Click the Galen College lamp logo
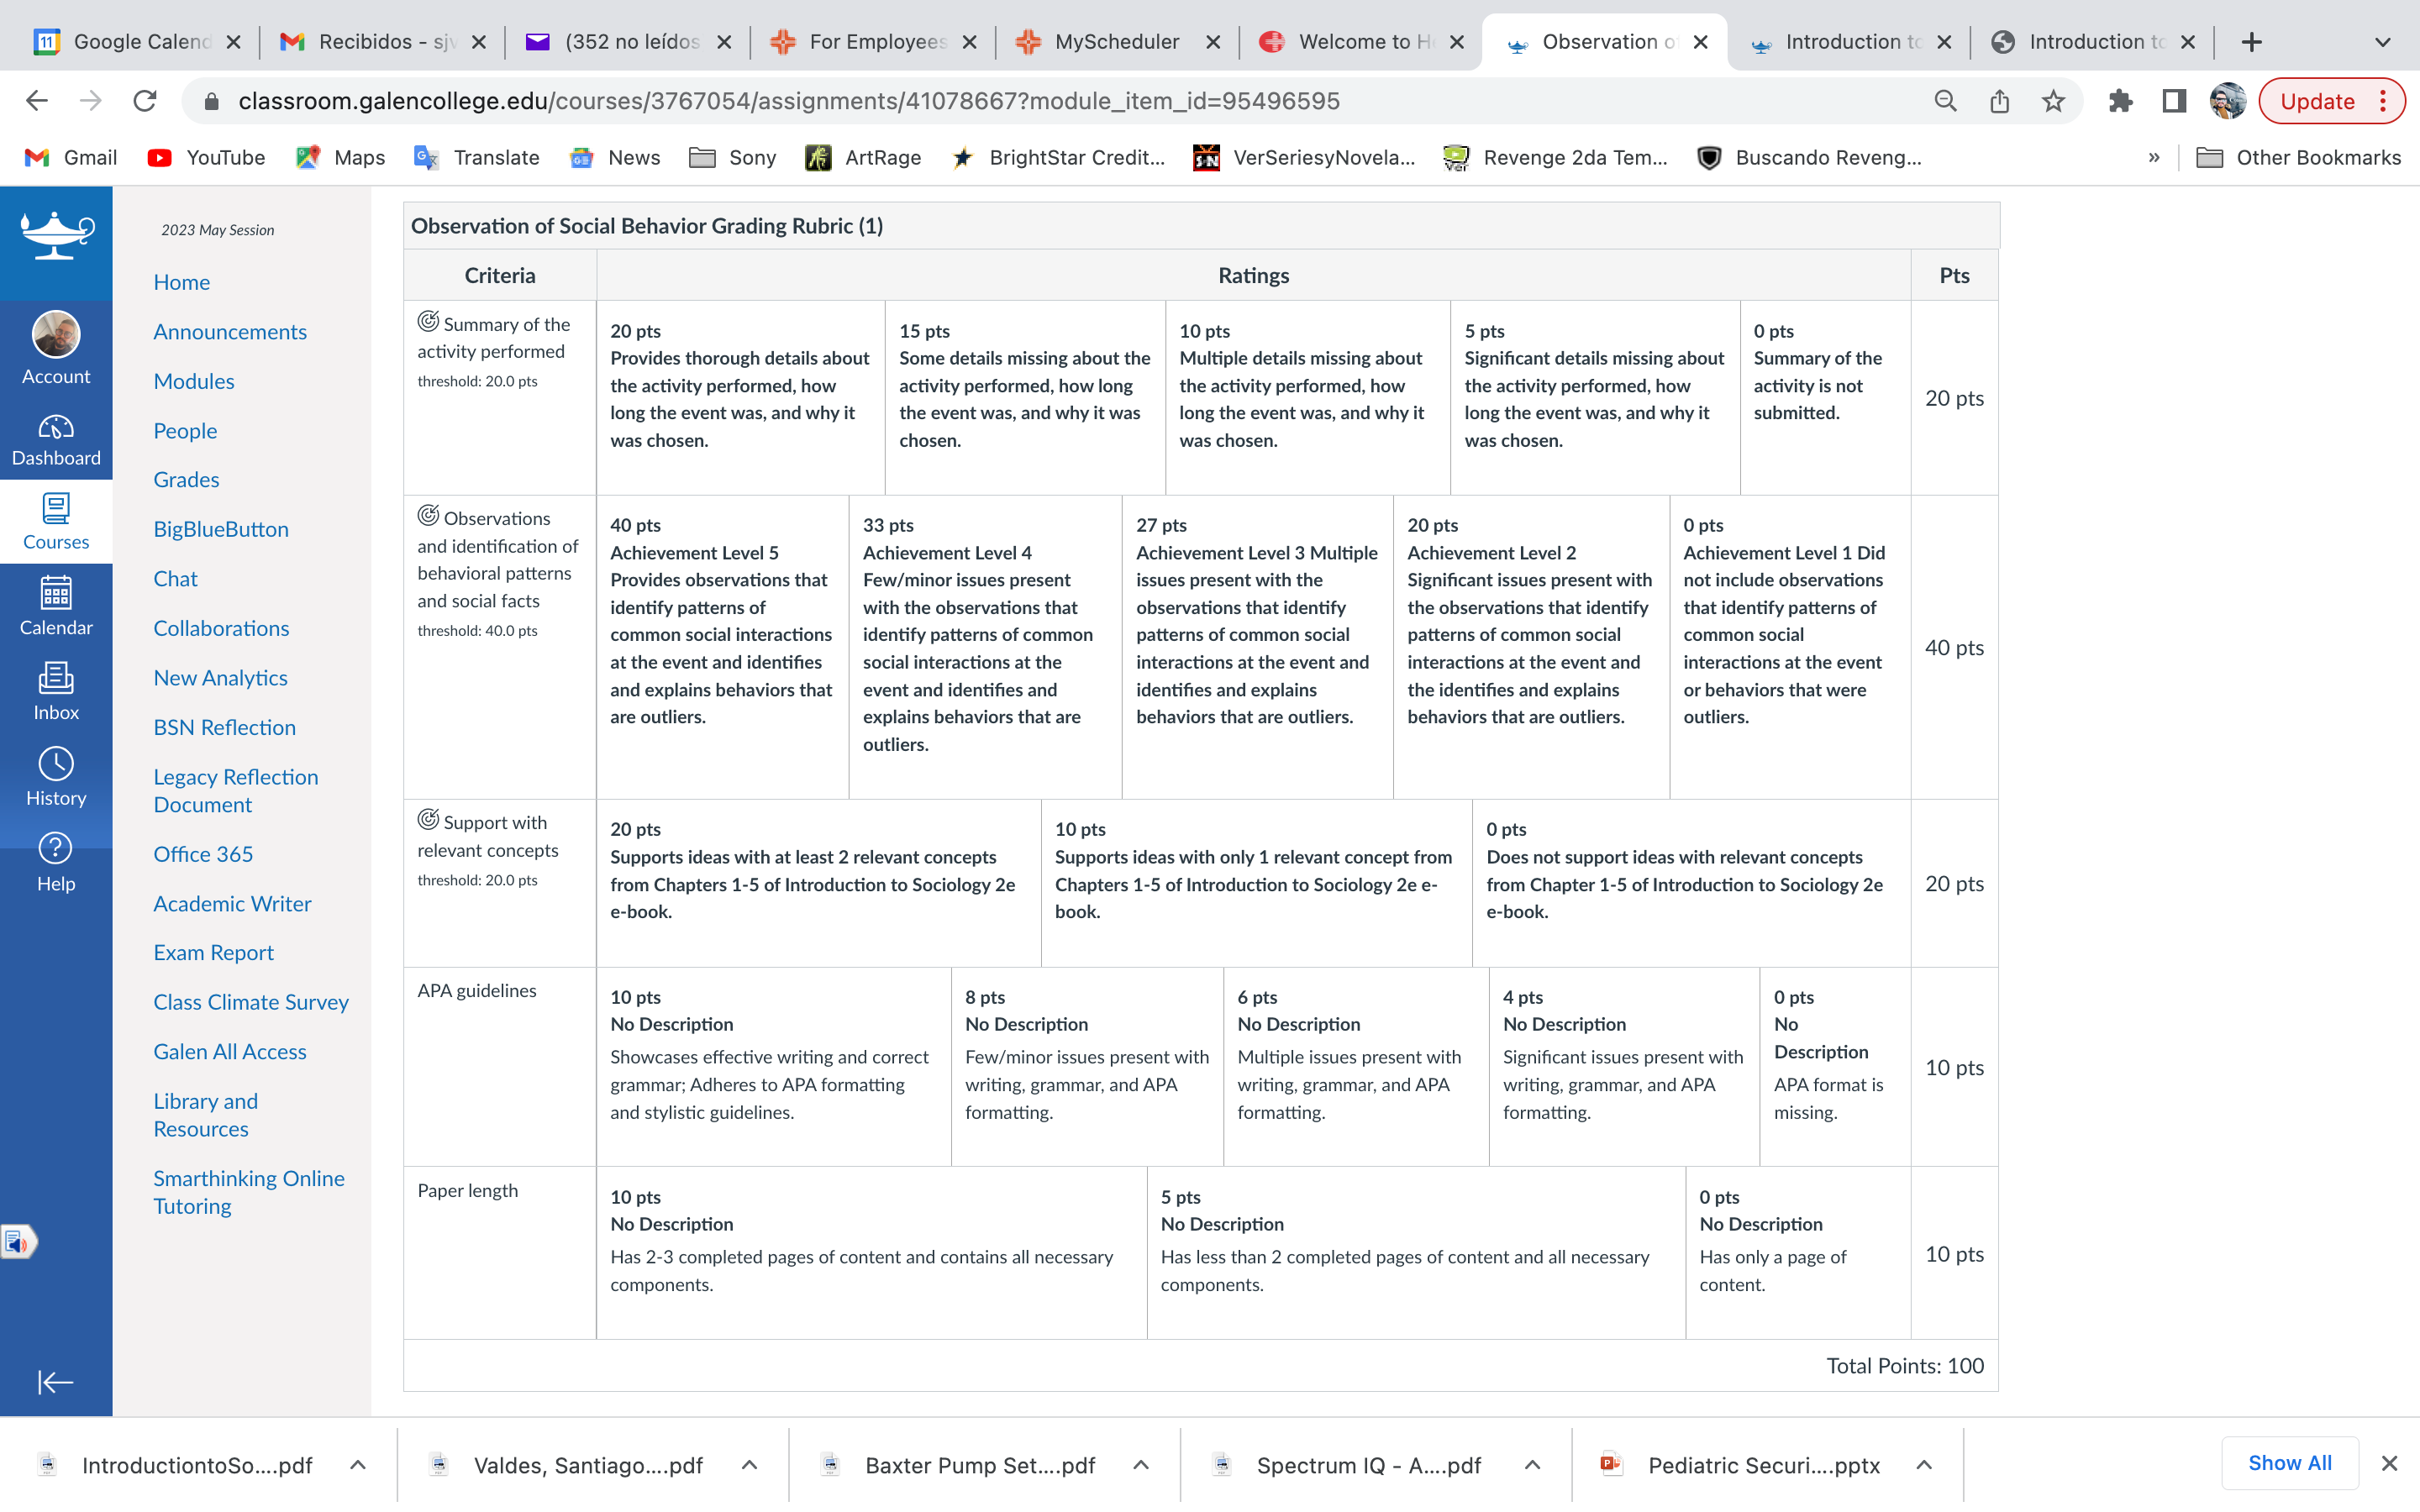The image size is (2420, 1512). click(x=56, y=237)
